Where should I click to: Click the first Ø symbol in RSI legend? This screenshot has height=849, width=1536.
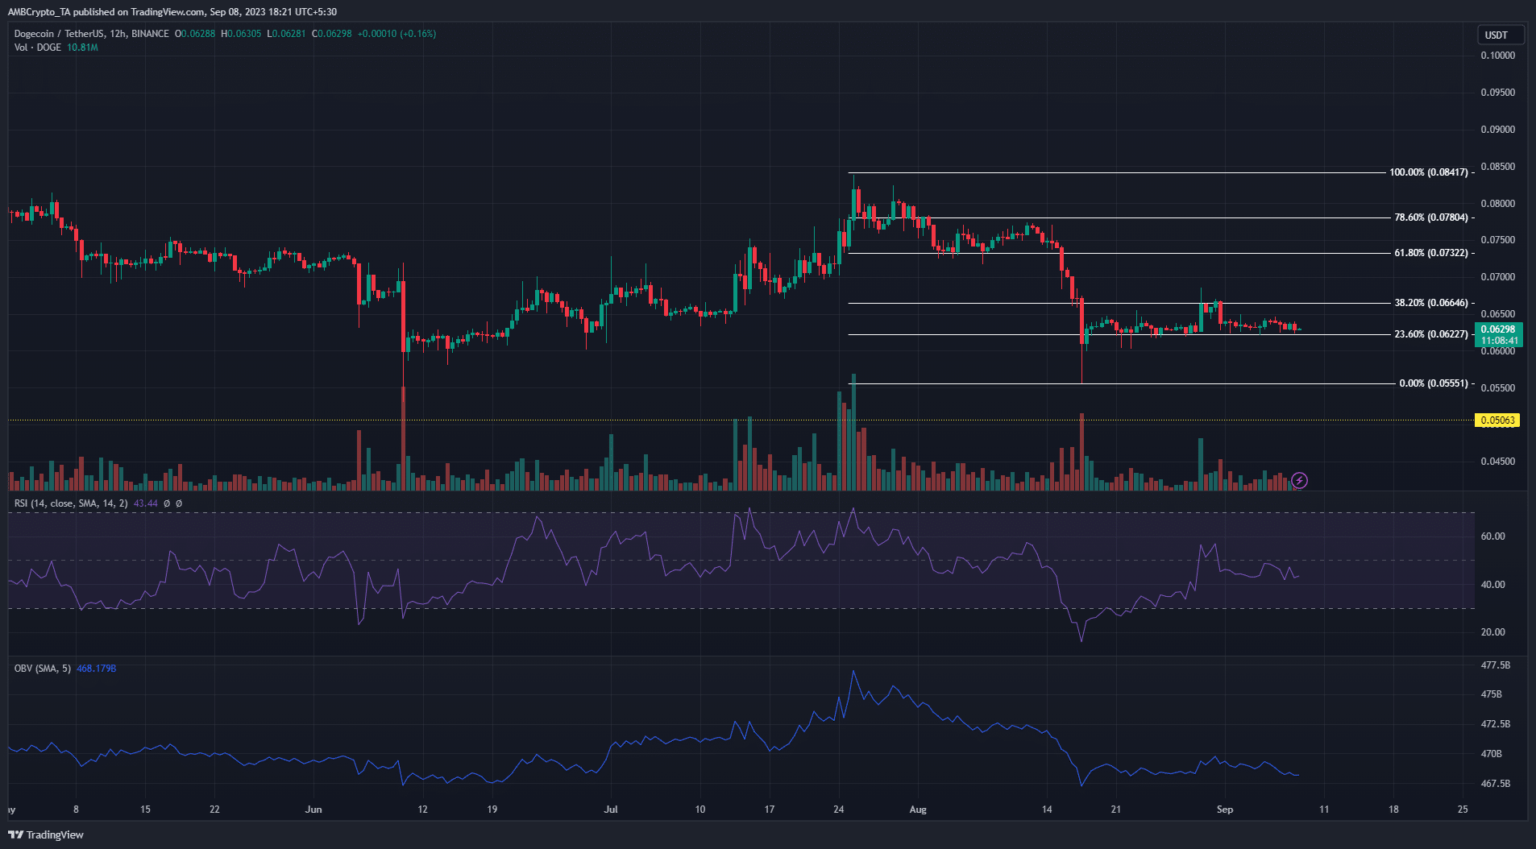pyautogui.click(x=166, y=503)
